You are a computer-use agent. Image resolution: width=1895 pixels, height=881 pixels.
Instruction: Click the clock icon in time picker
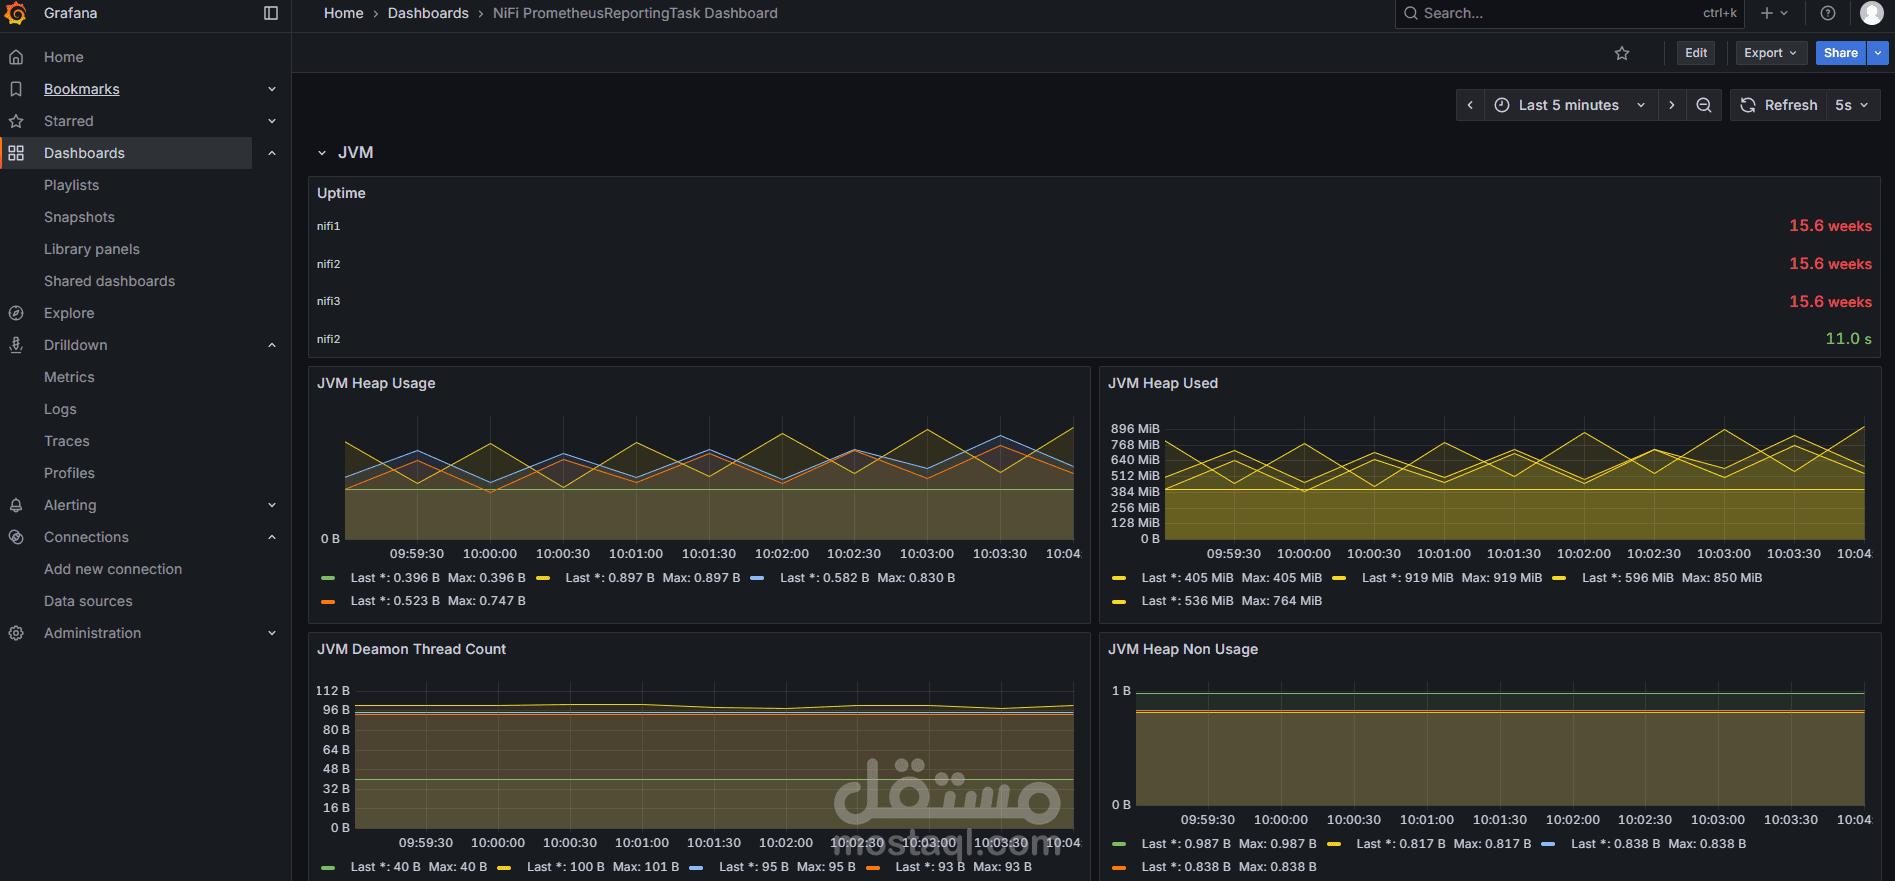coord(1502,105)
